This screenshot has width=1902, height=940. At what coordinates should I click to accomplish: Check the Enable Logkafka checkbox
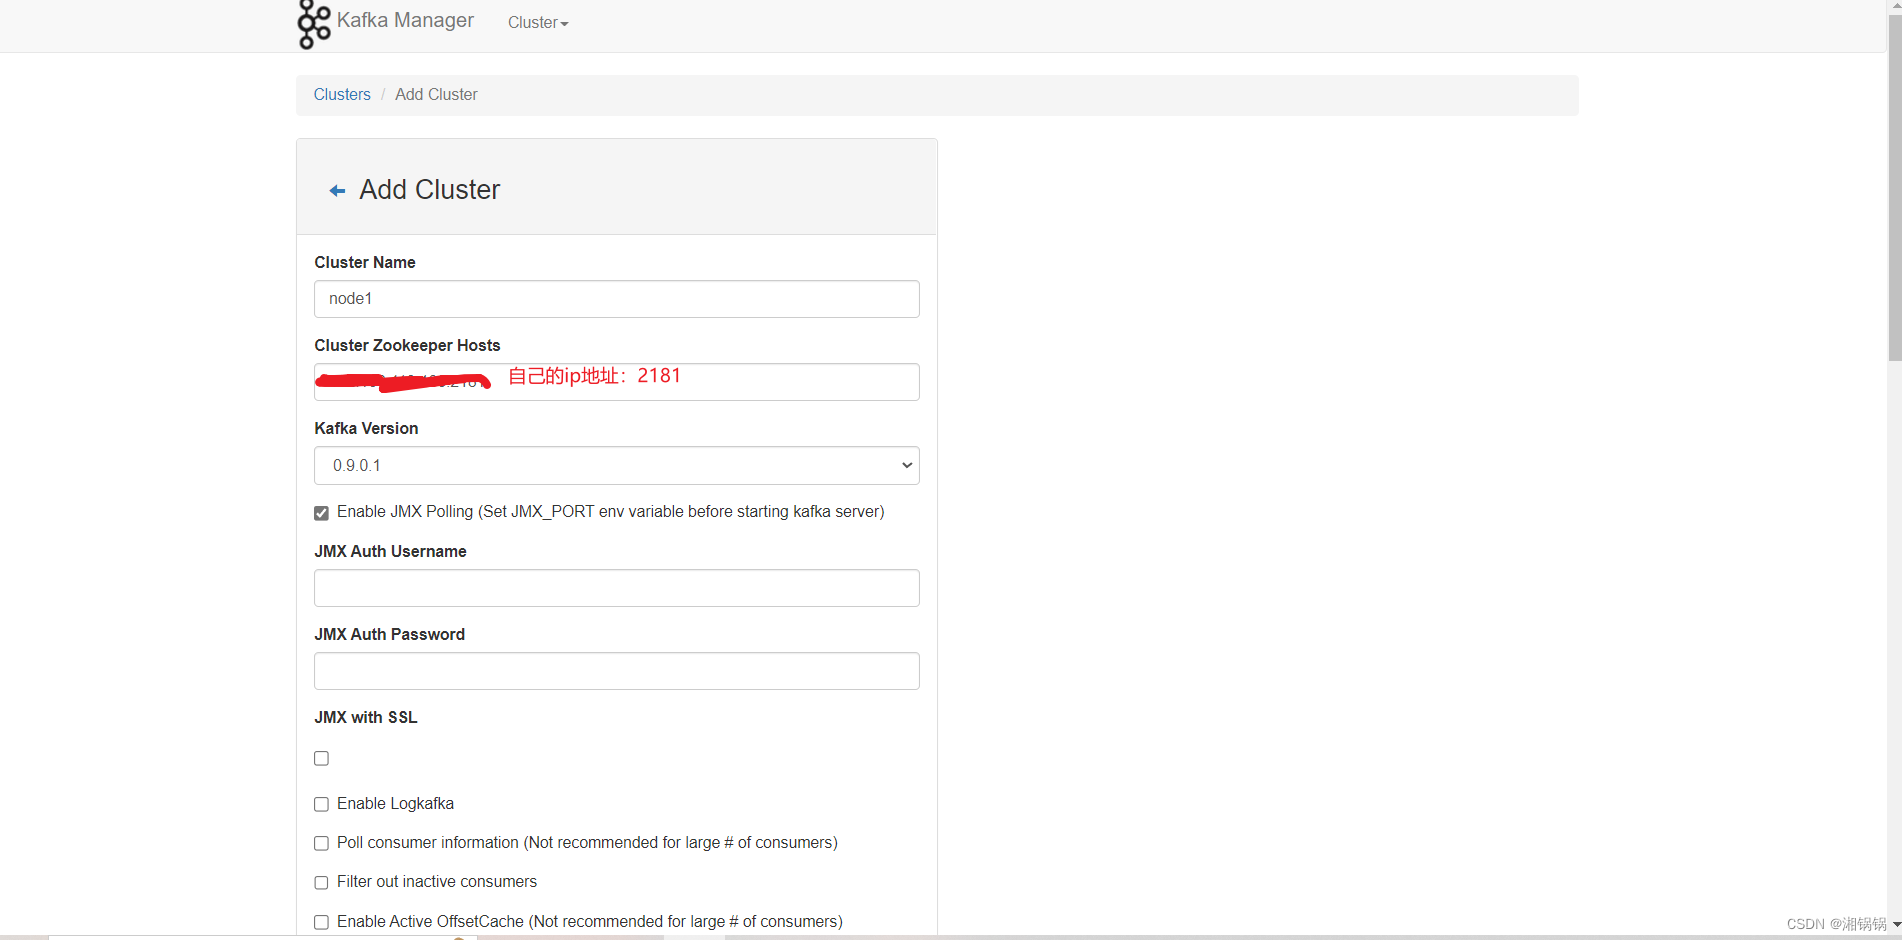pyautogui.click(x=321, y=804)
